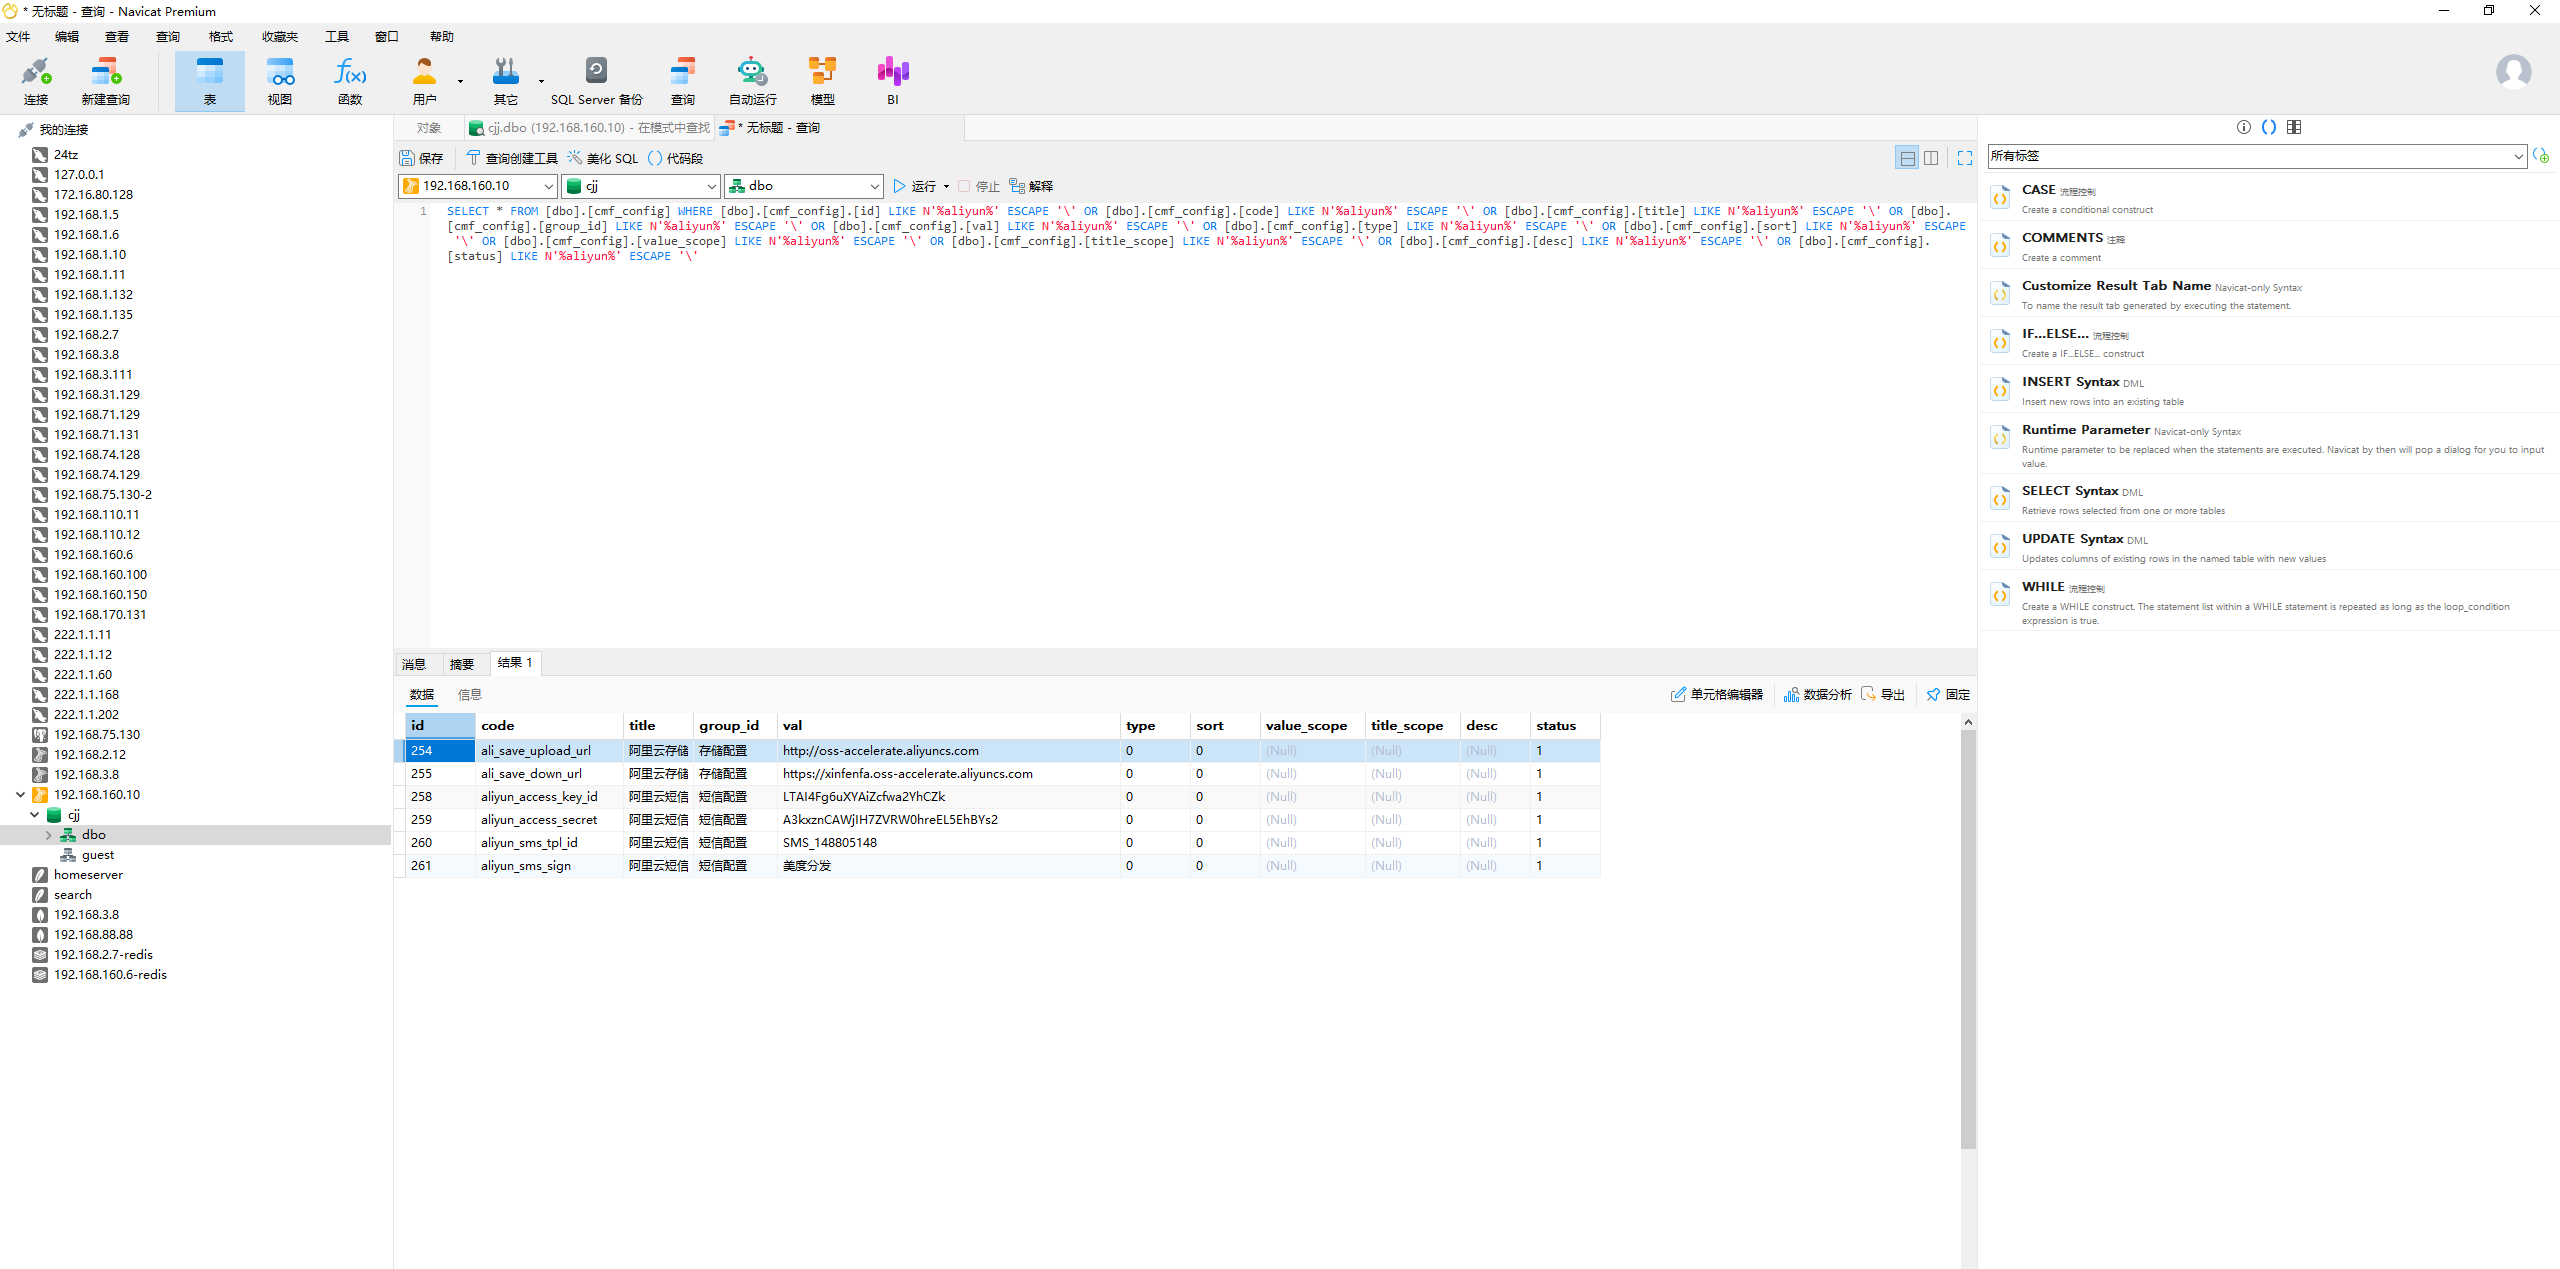The image size is (2560, 1269).
Task: Switch to the 摘要 tab
Action: click(x=462, y=664)
